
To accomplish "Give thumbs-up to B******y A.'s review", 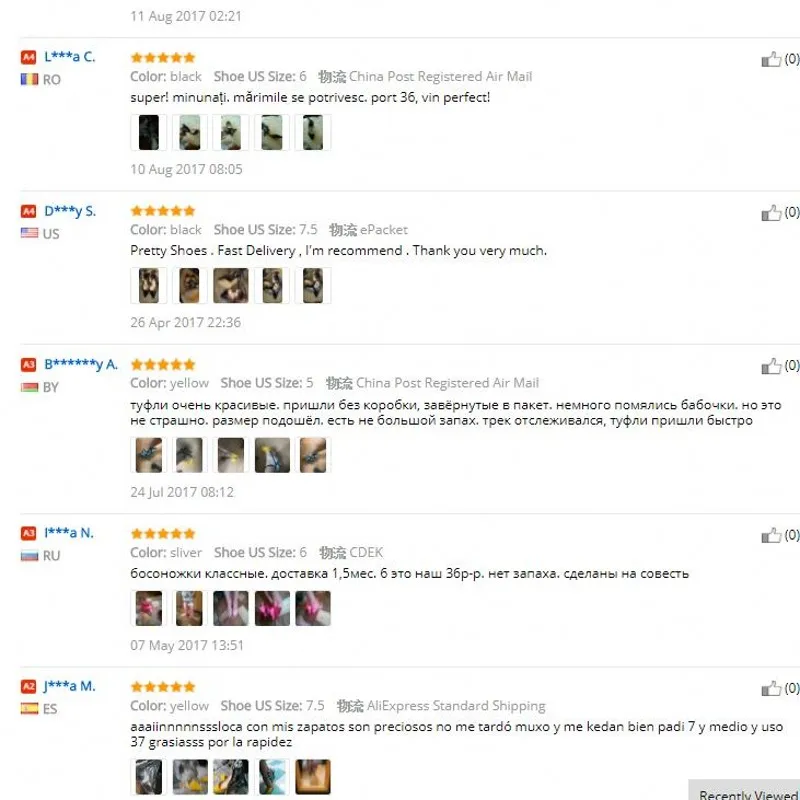I will 771,366.
